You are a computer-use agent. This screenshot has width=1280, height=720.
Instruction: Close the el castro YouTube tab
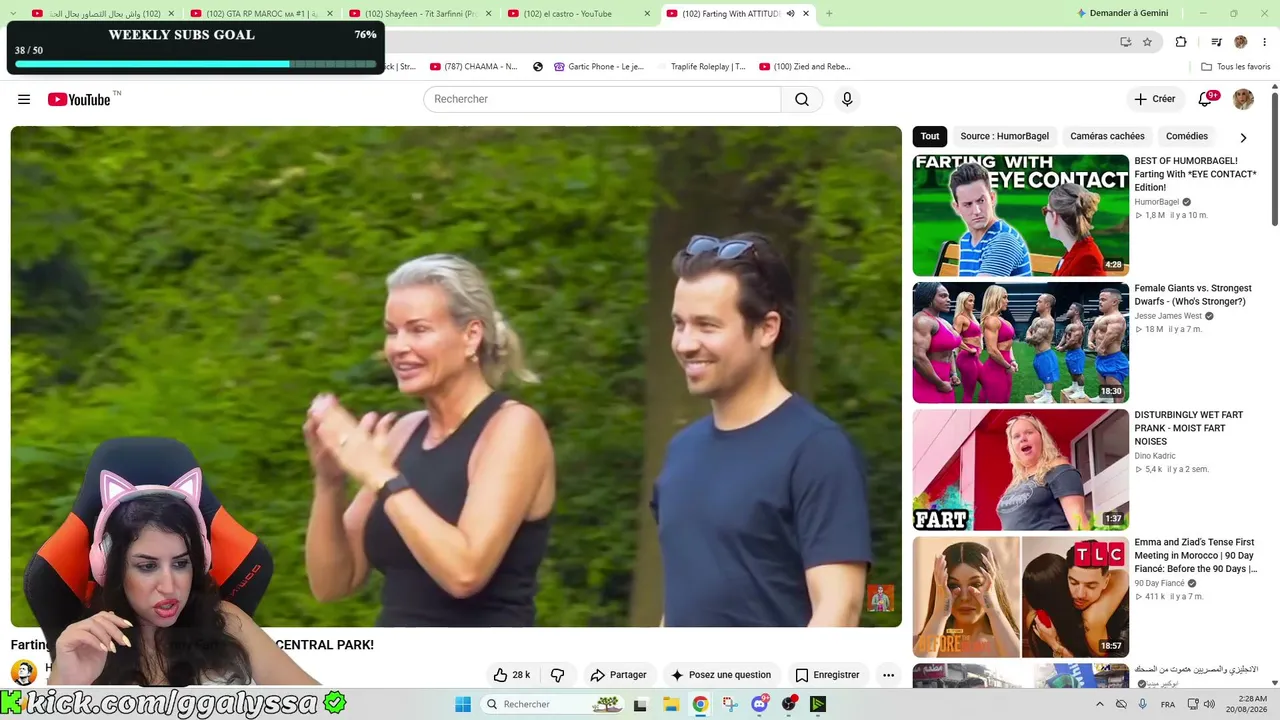[647, 14]
